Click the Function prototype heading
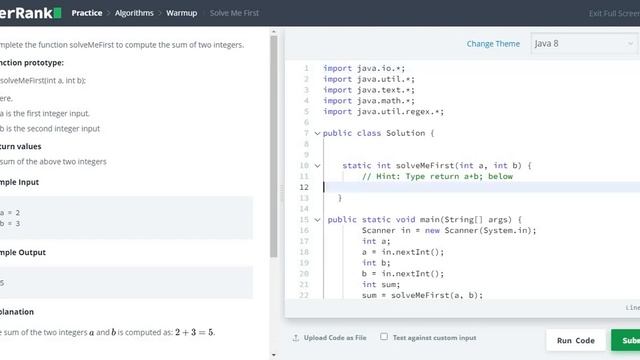Image resolution: width=640 pixels, height=360 pixels. (32, 62)
